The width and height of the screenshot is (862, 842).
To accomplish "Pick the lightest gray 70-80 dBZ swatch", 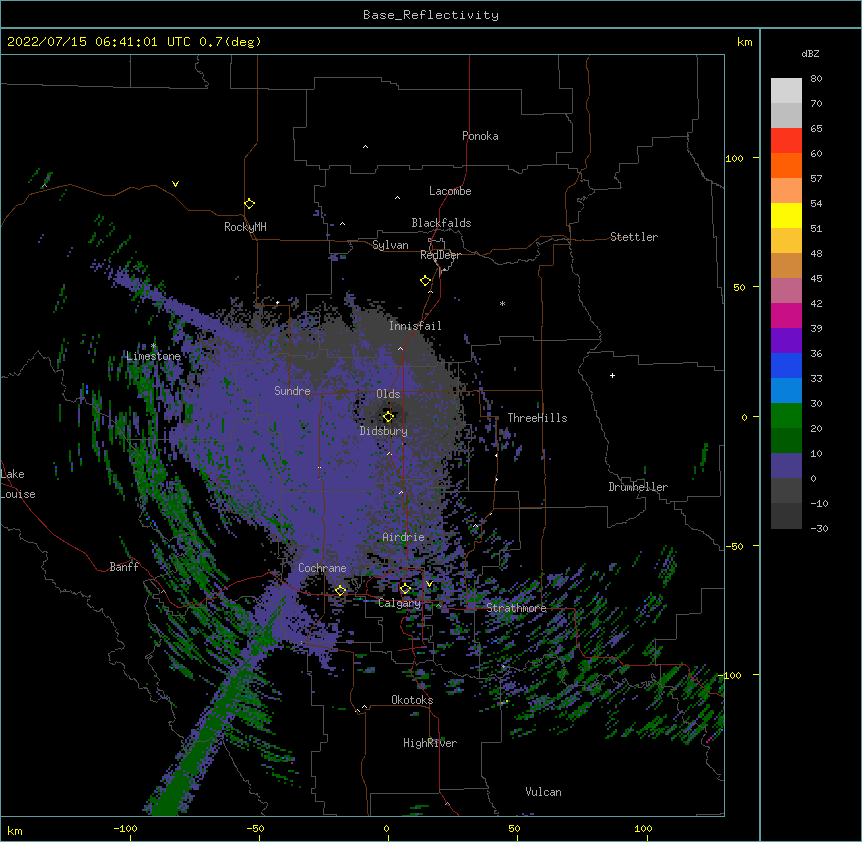I will pyautogui.click(x=786, y=91).
